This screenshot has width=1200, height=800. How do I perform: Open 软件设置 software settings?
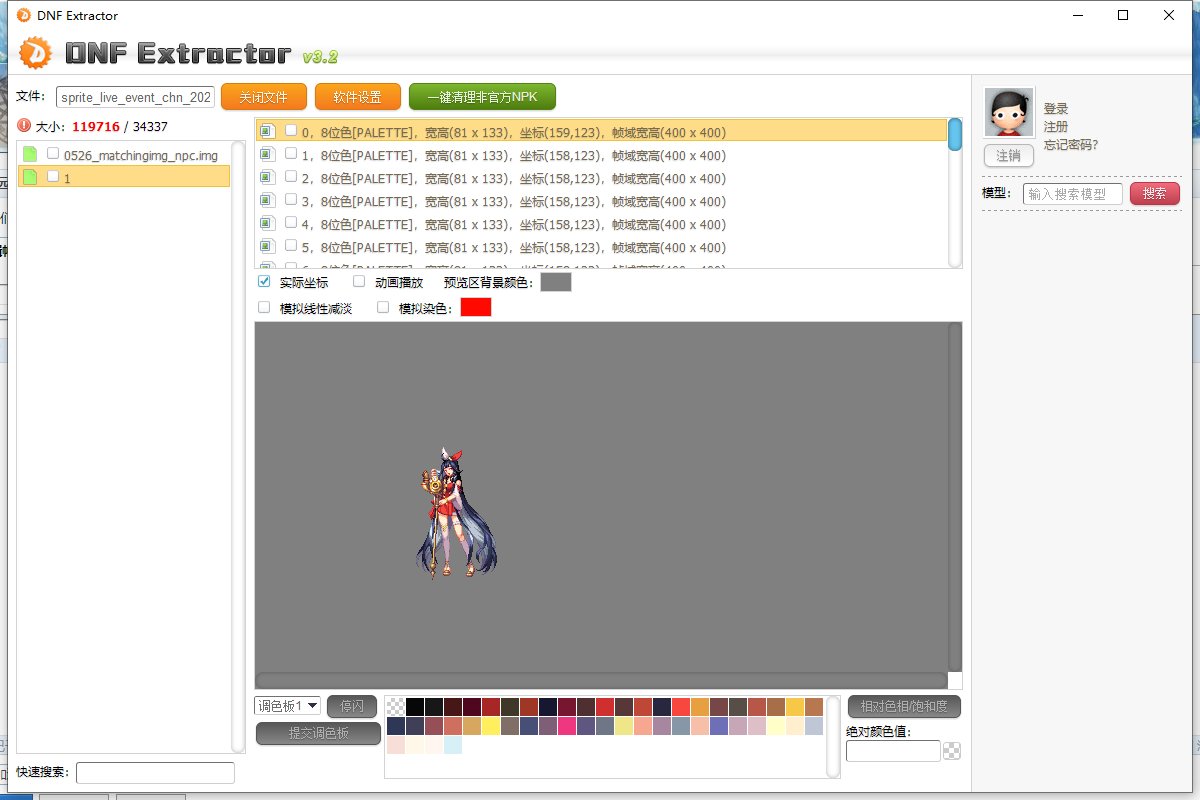point(357,97)
